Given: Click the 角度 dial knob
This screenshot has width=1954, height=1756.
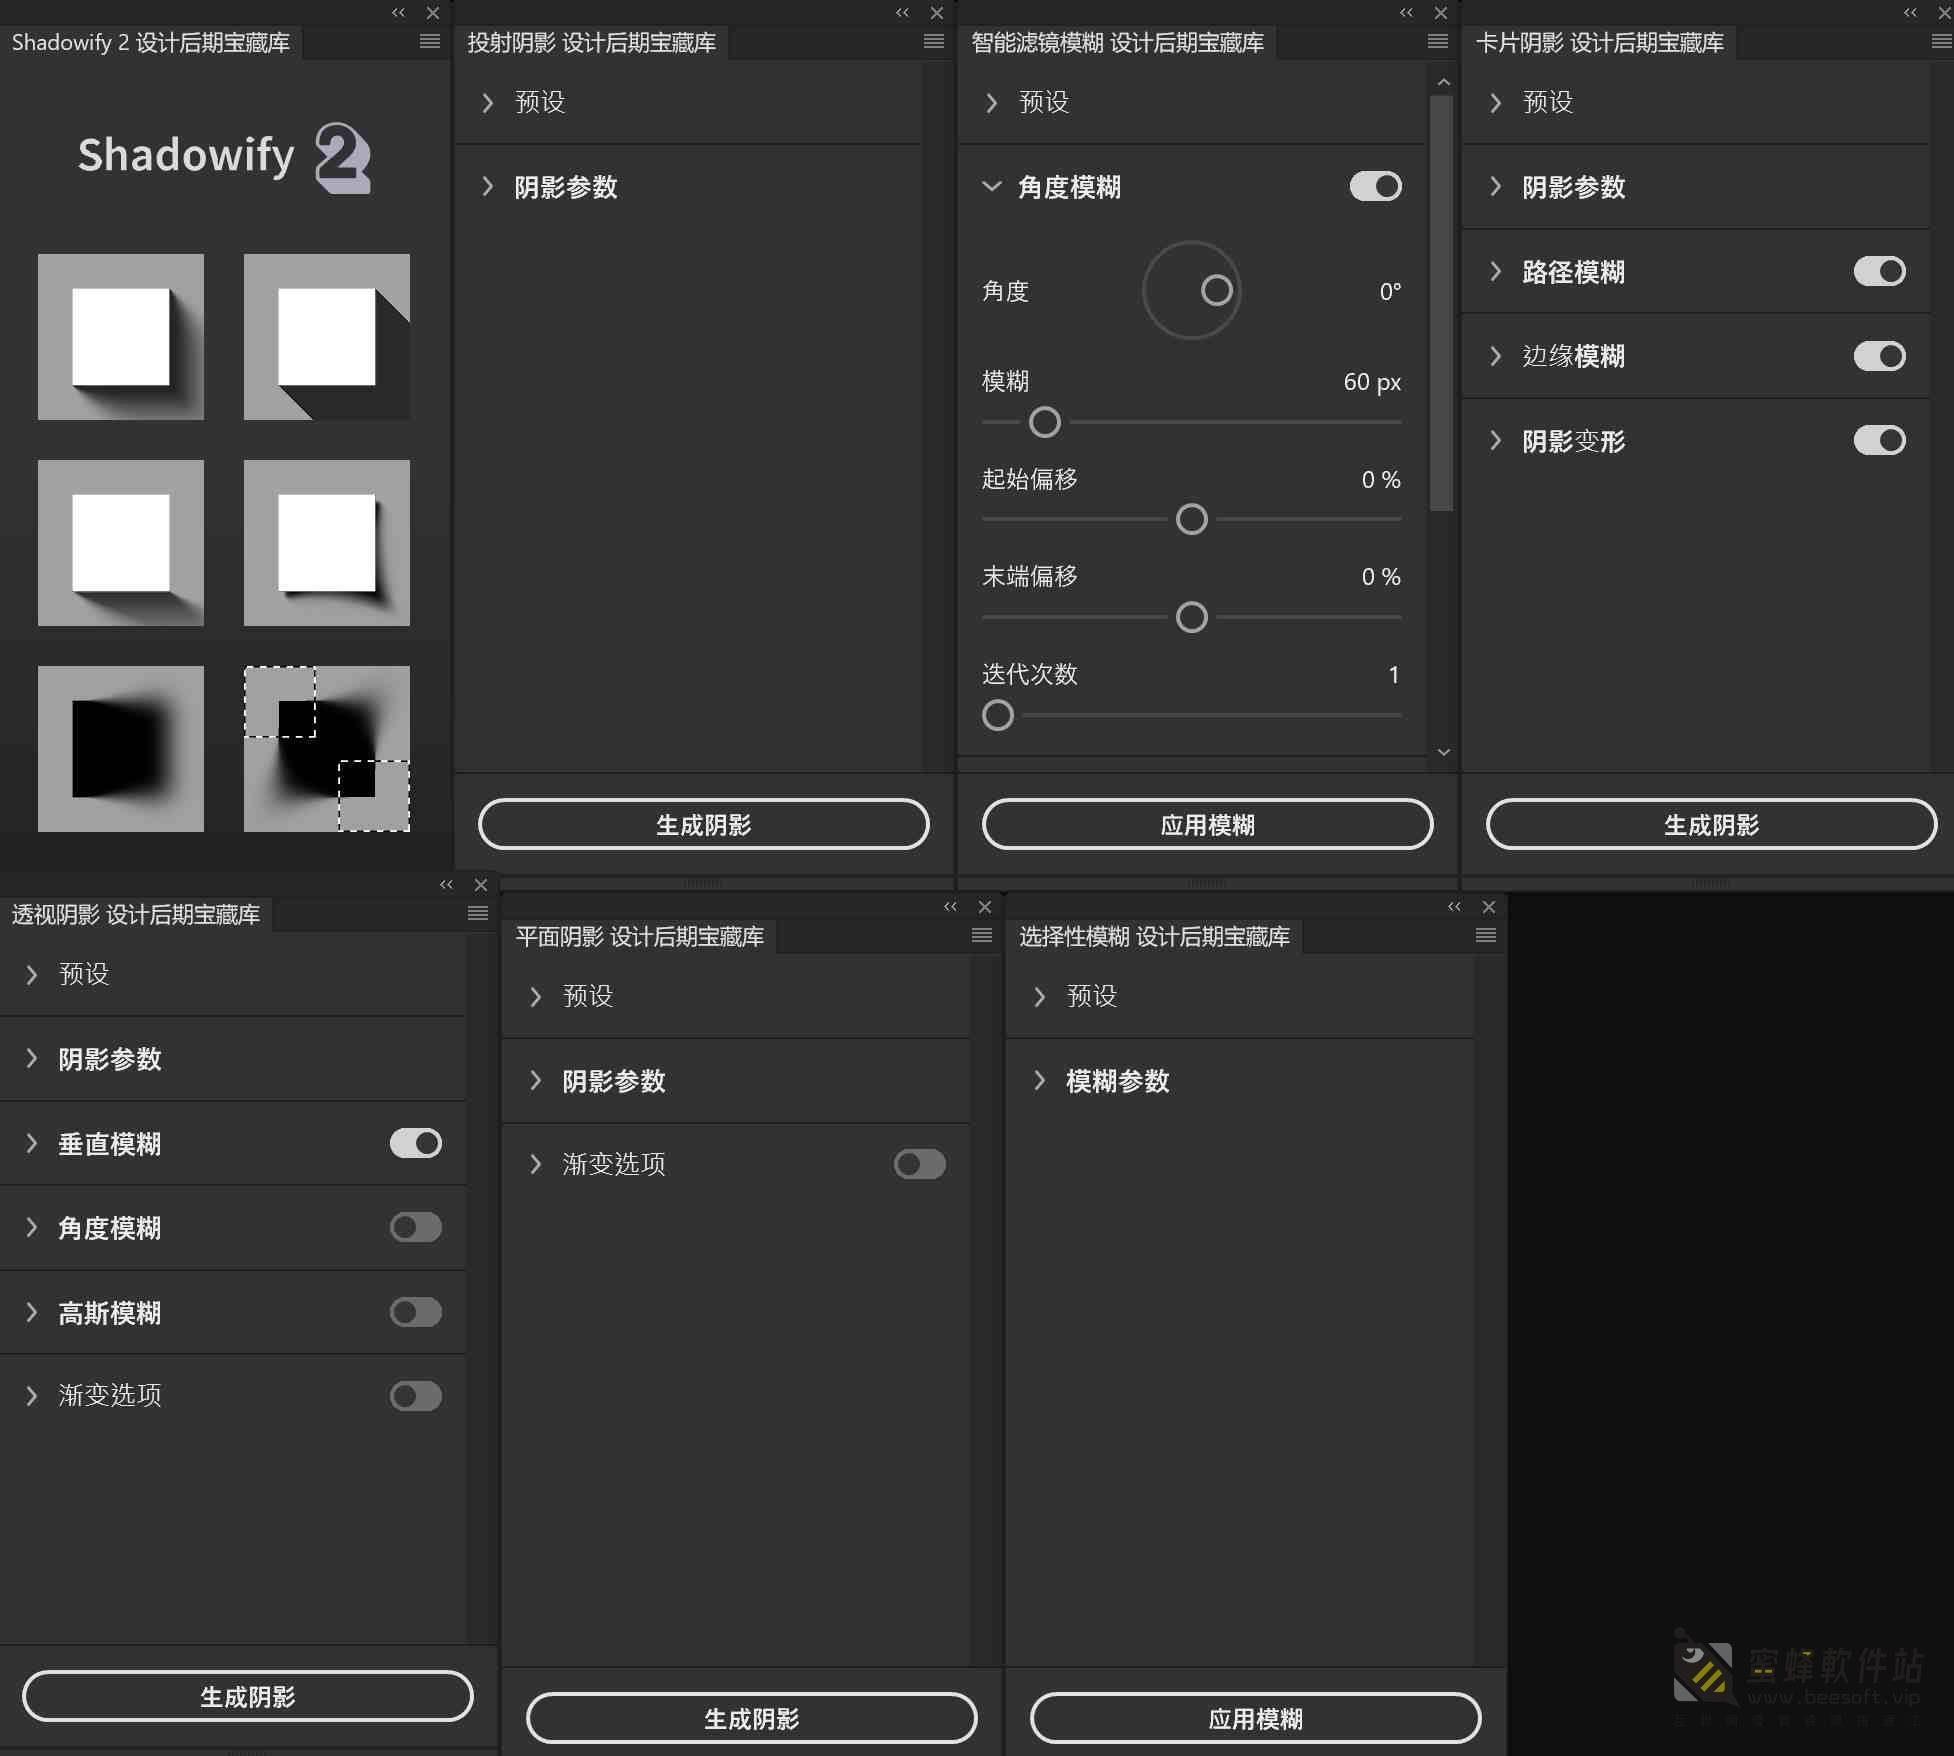Looking at the screenshot, I should (x=1217, y=290).
